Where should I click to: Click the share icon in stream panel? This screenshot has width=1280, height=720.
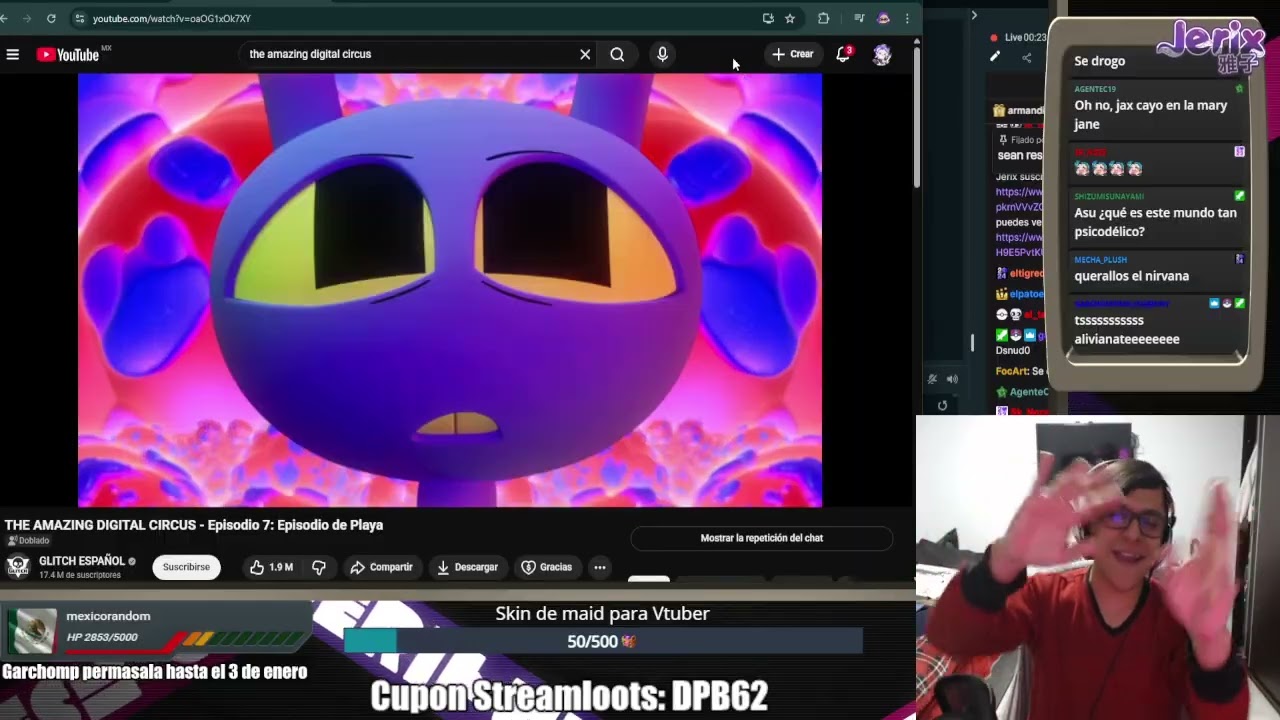click(1027, 57)
